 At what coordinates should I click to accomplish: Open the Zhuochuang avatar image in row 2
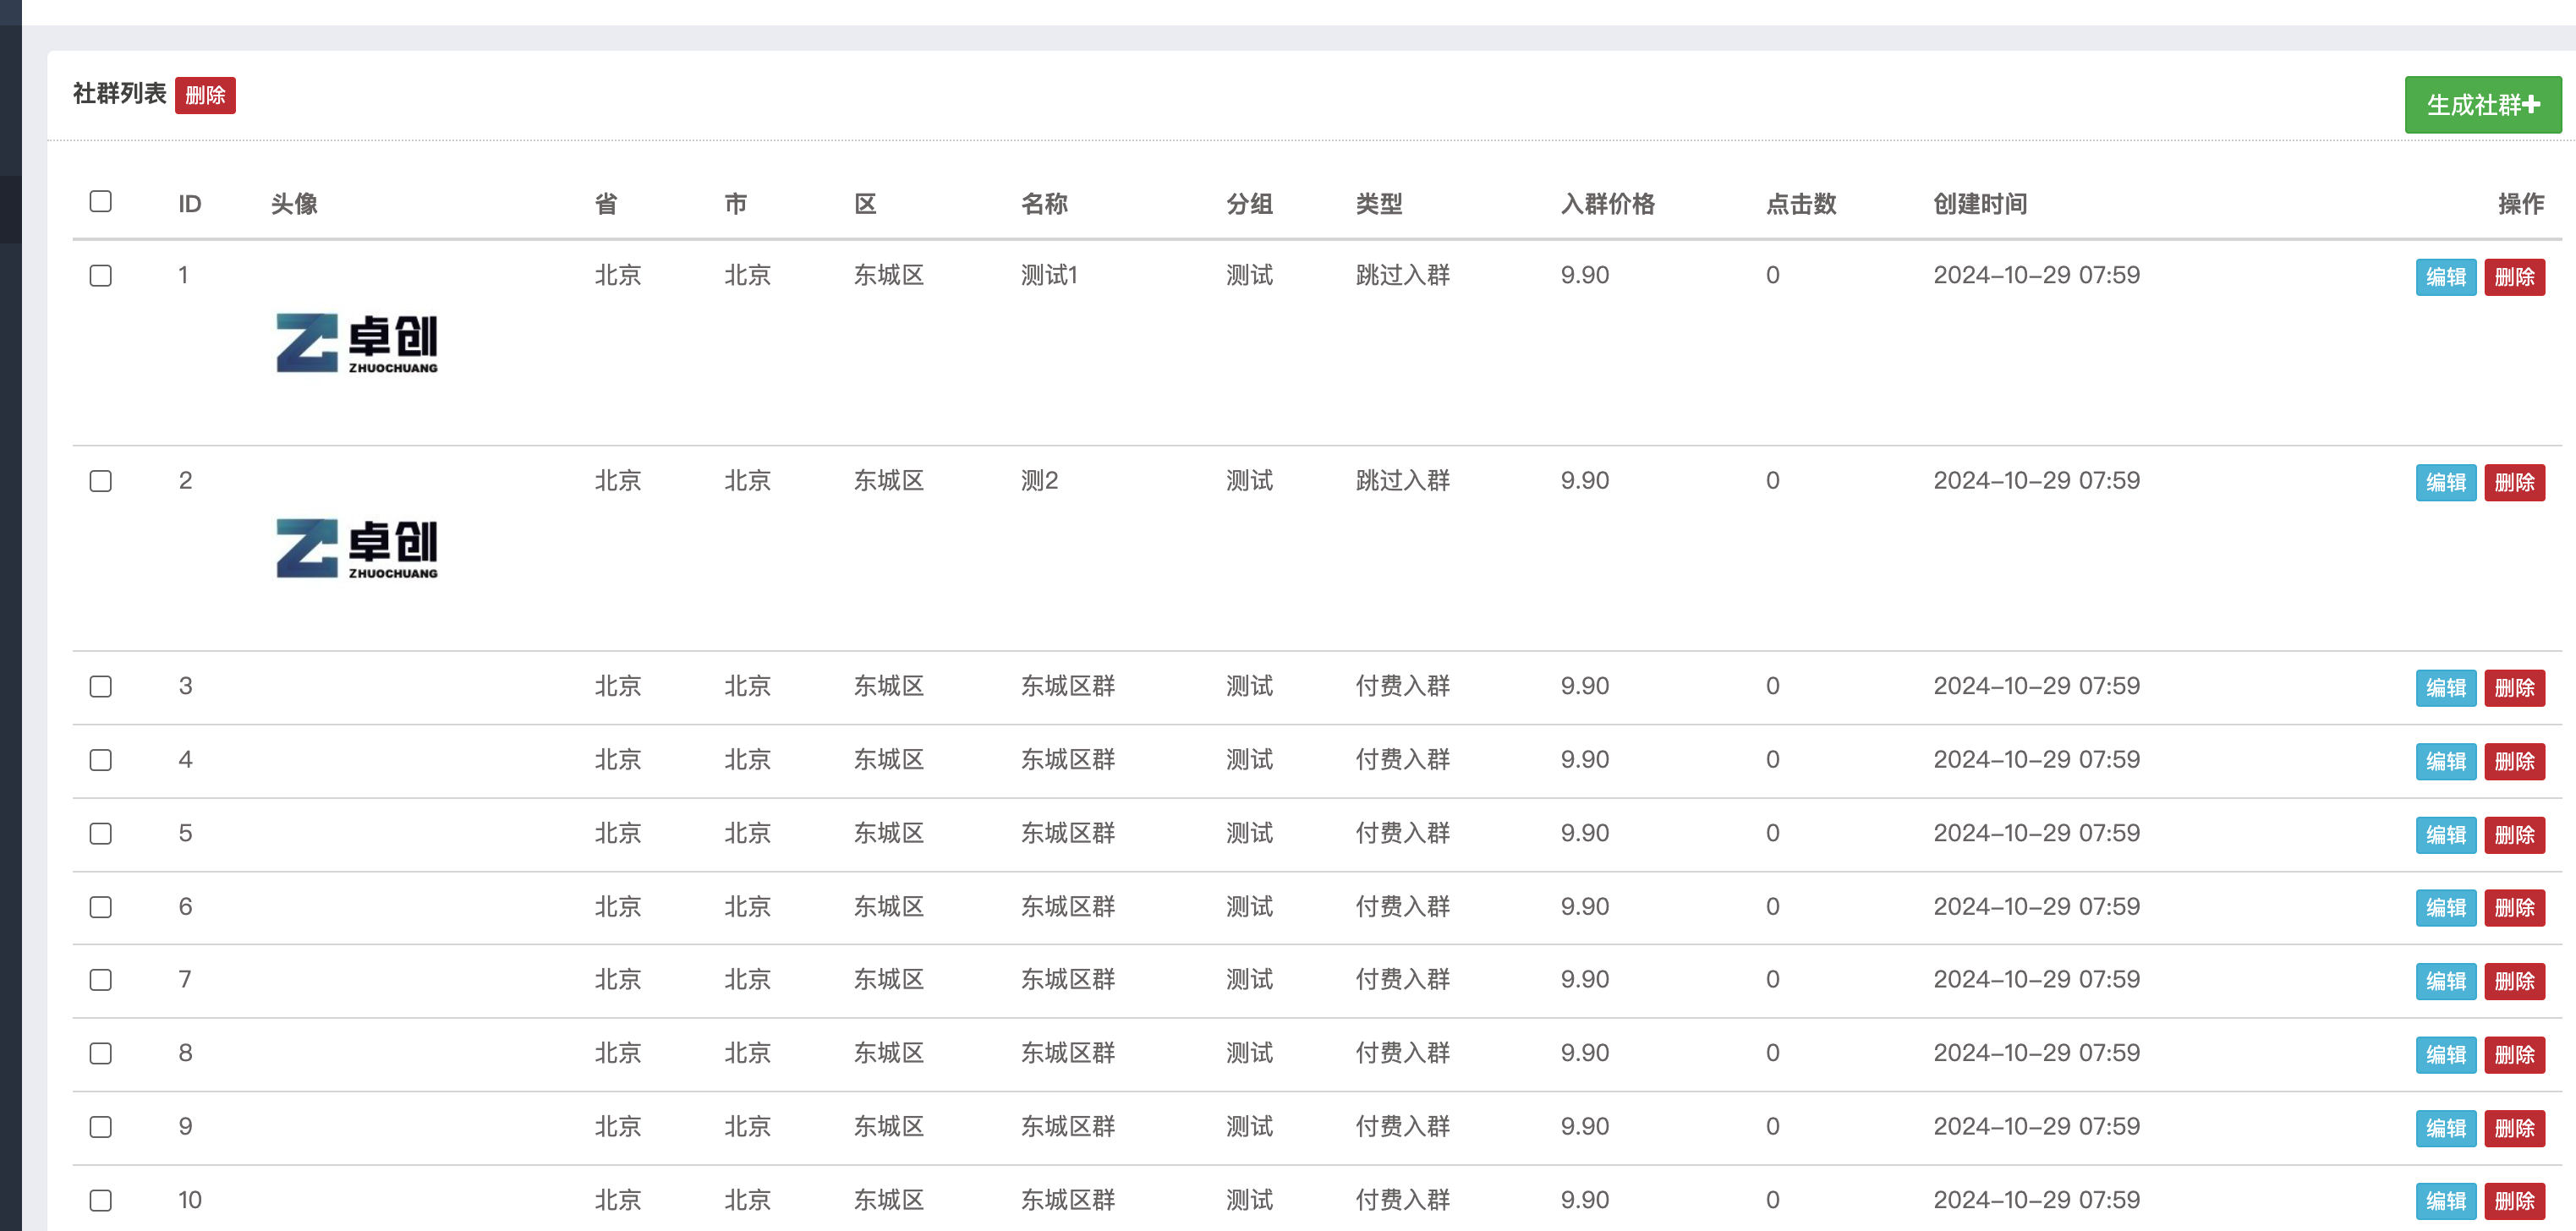357,548
